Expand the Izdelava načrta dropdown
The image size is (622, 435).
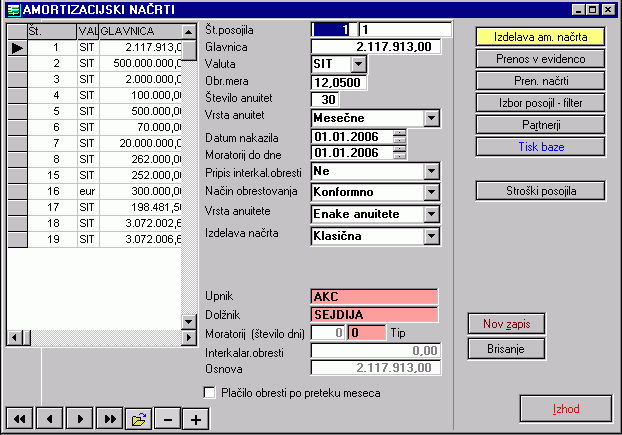[431, 237]
